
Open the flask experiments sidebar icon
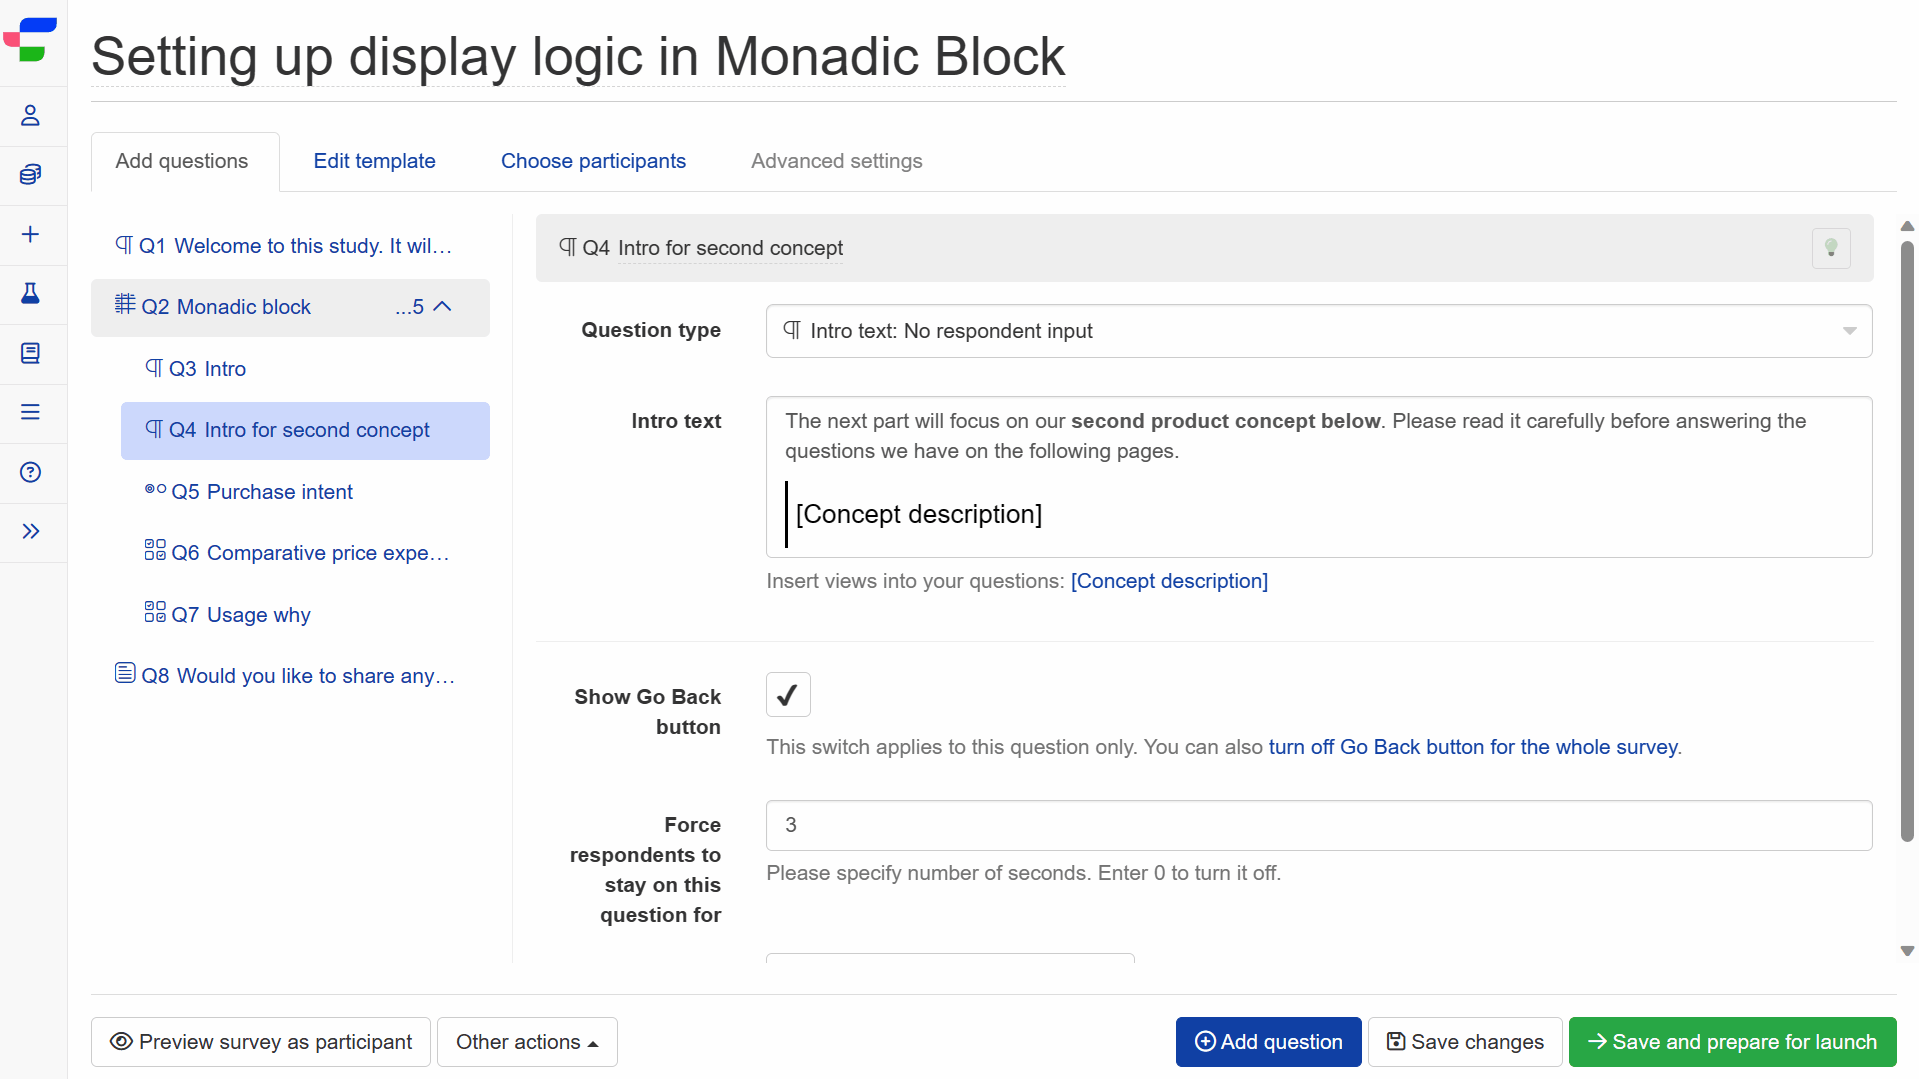30,293
